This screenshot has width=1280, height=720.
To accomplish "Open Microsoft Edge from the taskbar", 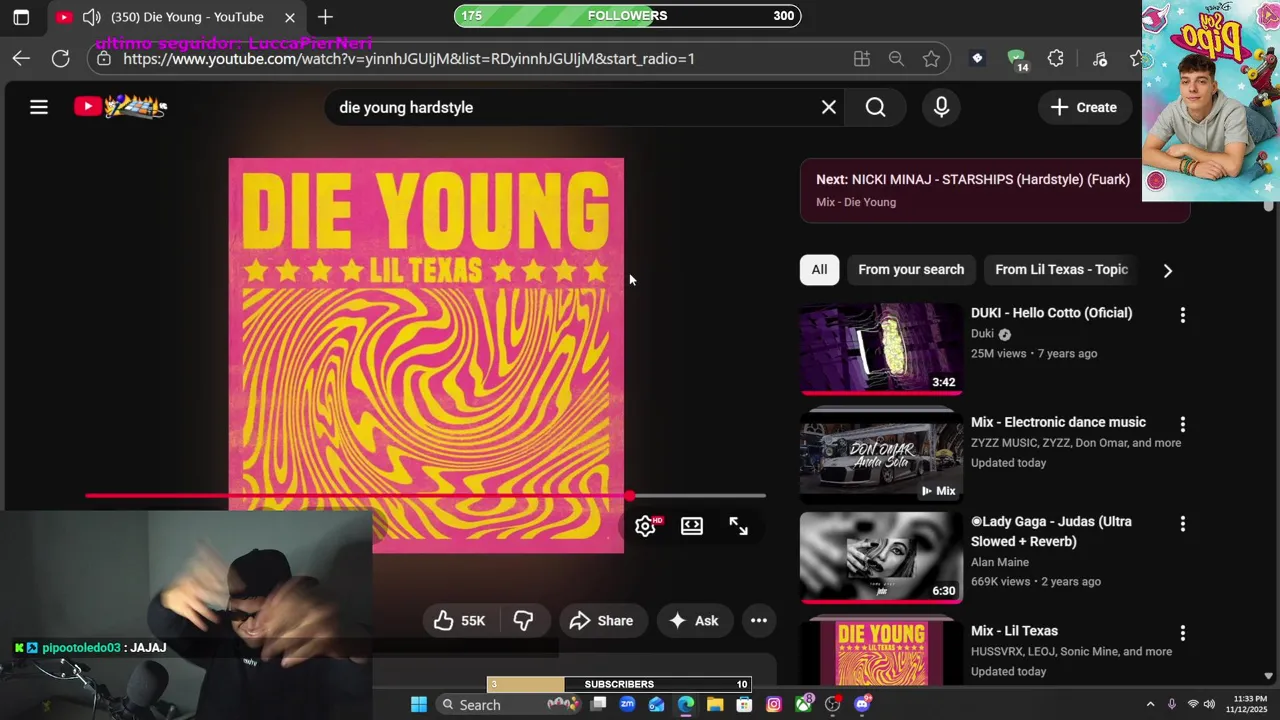I will pos(686,705).
